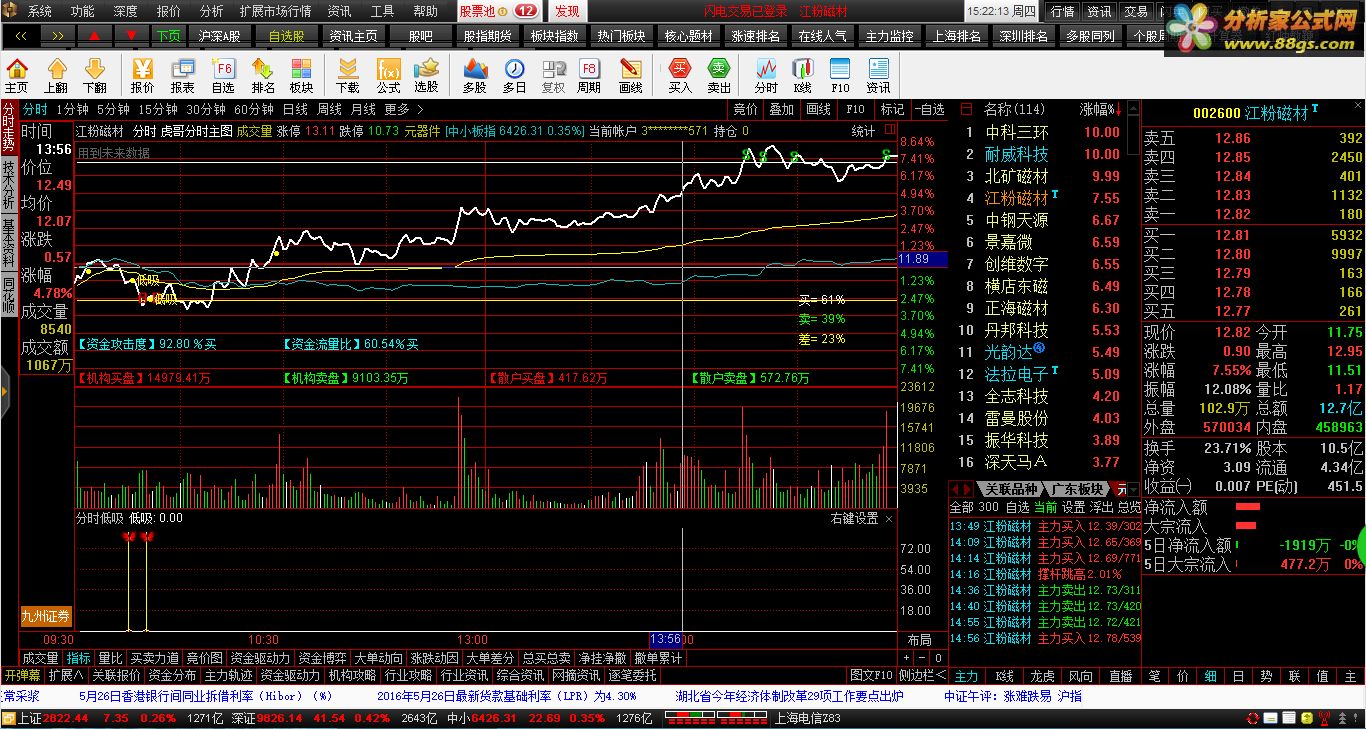Open the 多日 multi-day icon
Image resolution: width=1366 pixels, height=729 pixels.
click(x=514, y=75)
